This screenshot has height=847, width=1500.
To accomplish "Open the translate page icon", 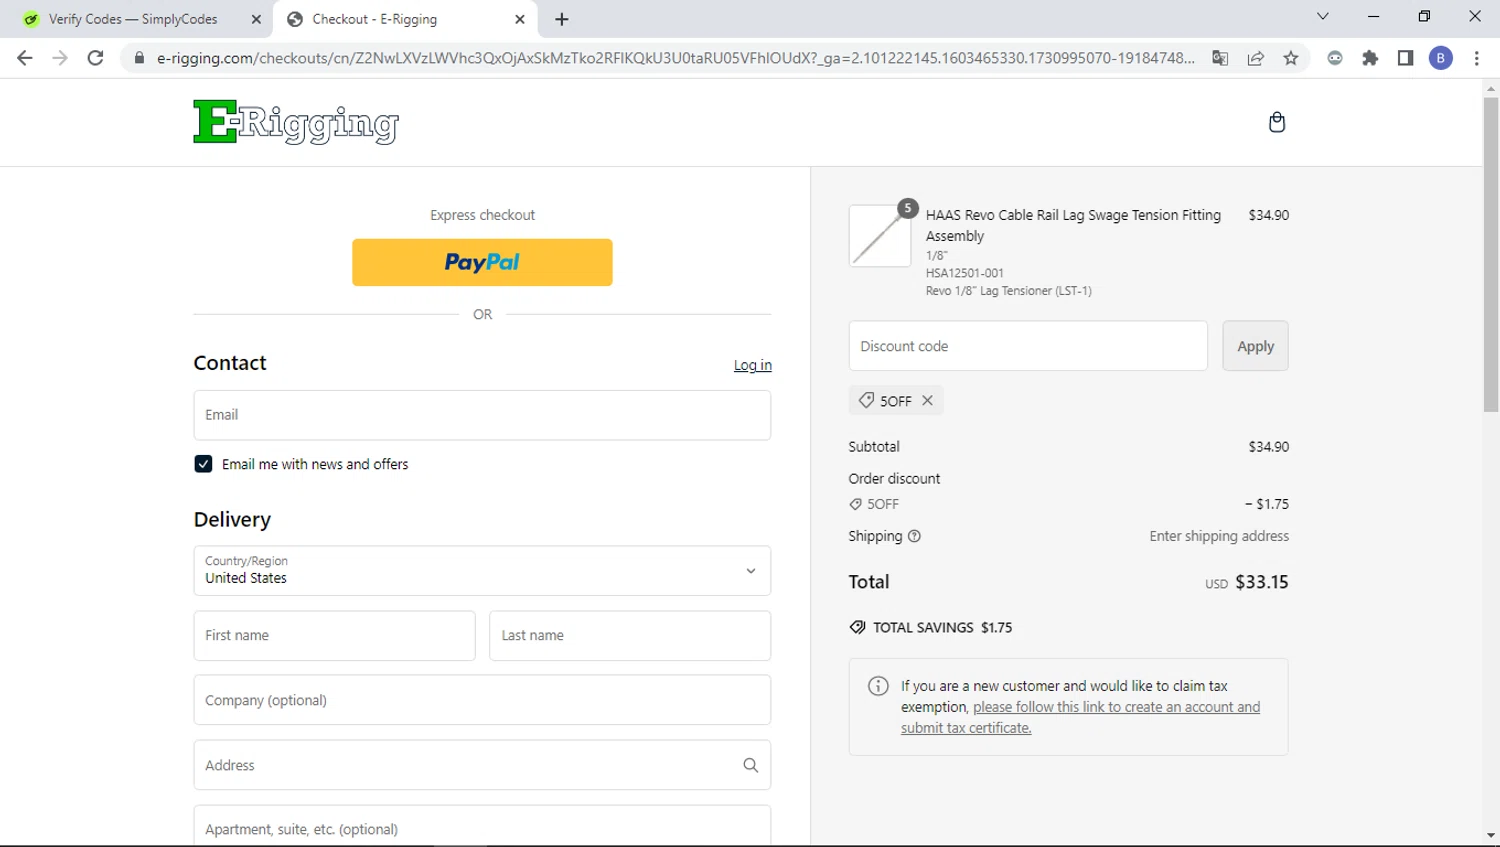I will click(1220, 58).
